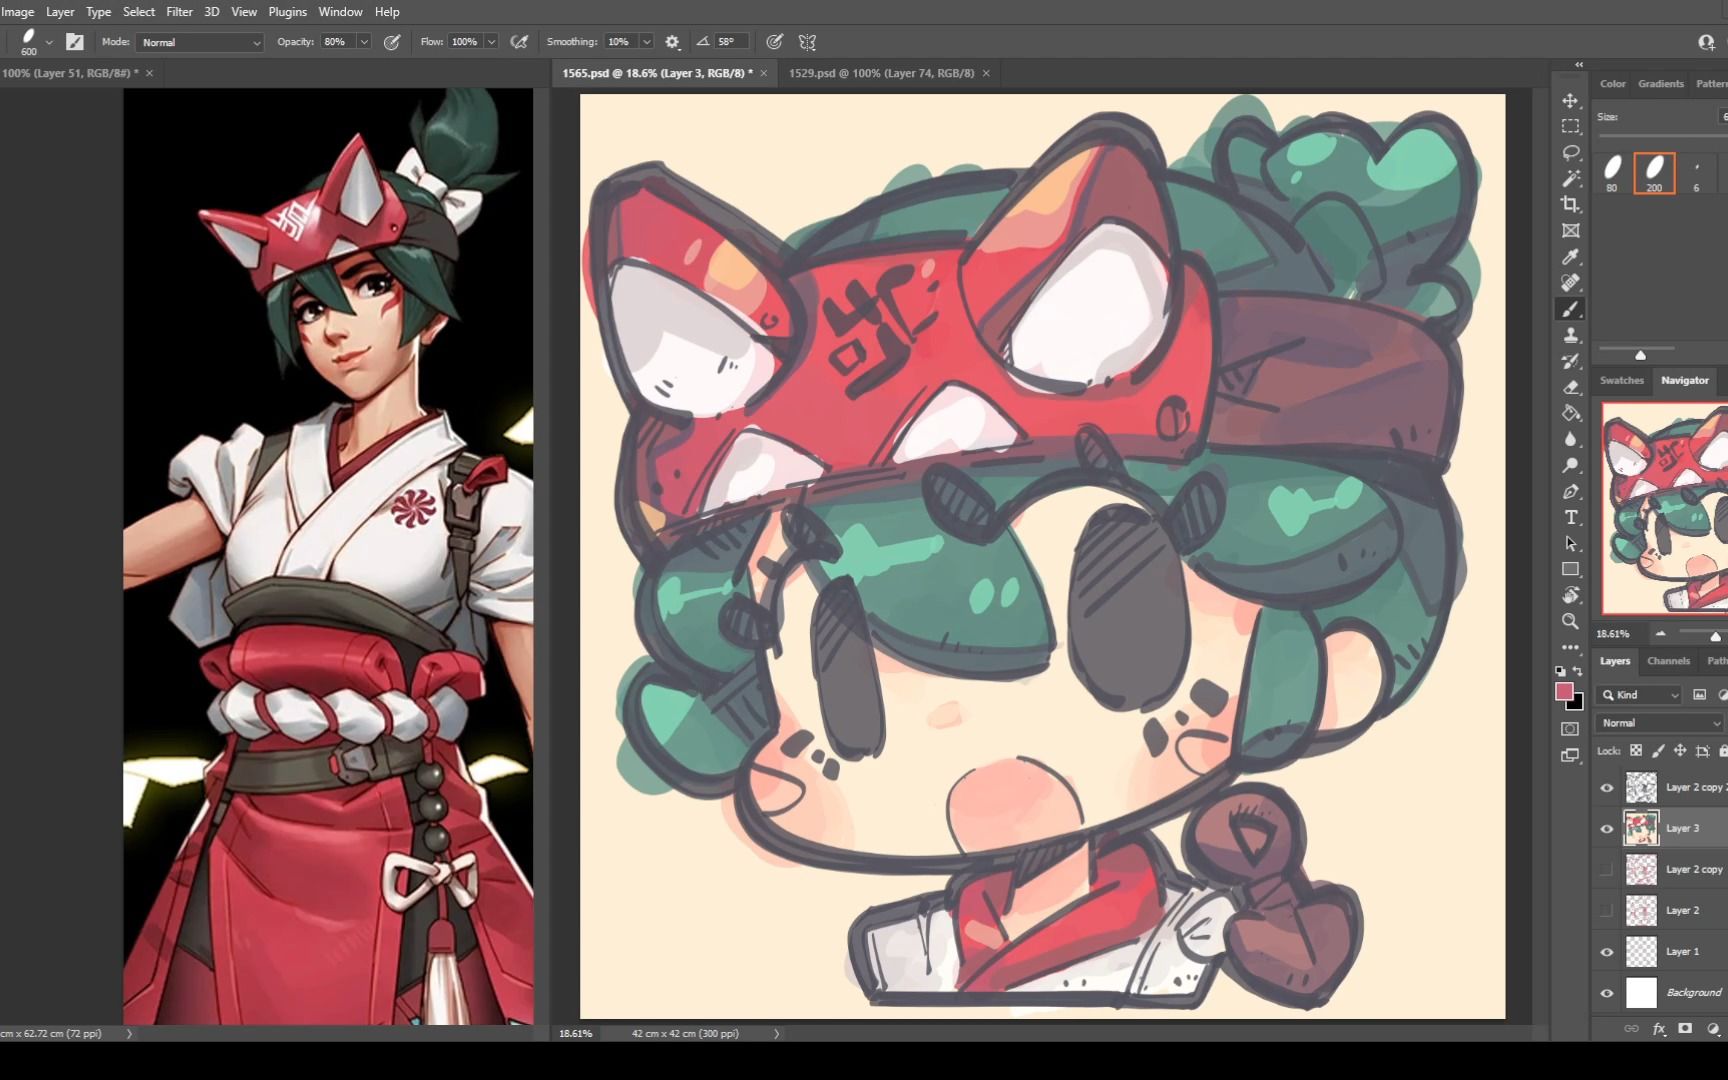Image resolution: width=1728 pixels, height=1080 pixels.
Task: Select the Clone Stamp tool
Action: pos(1571,335)
